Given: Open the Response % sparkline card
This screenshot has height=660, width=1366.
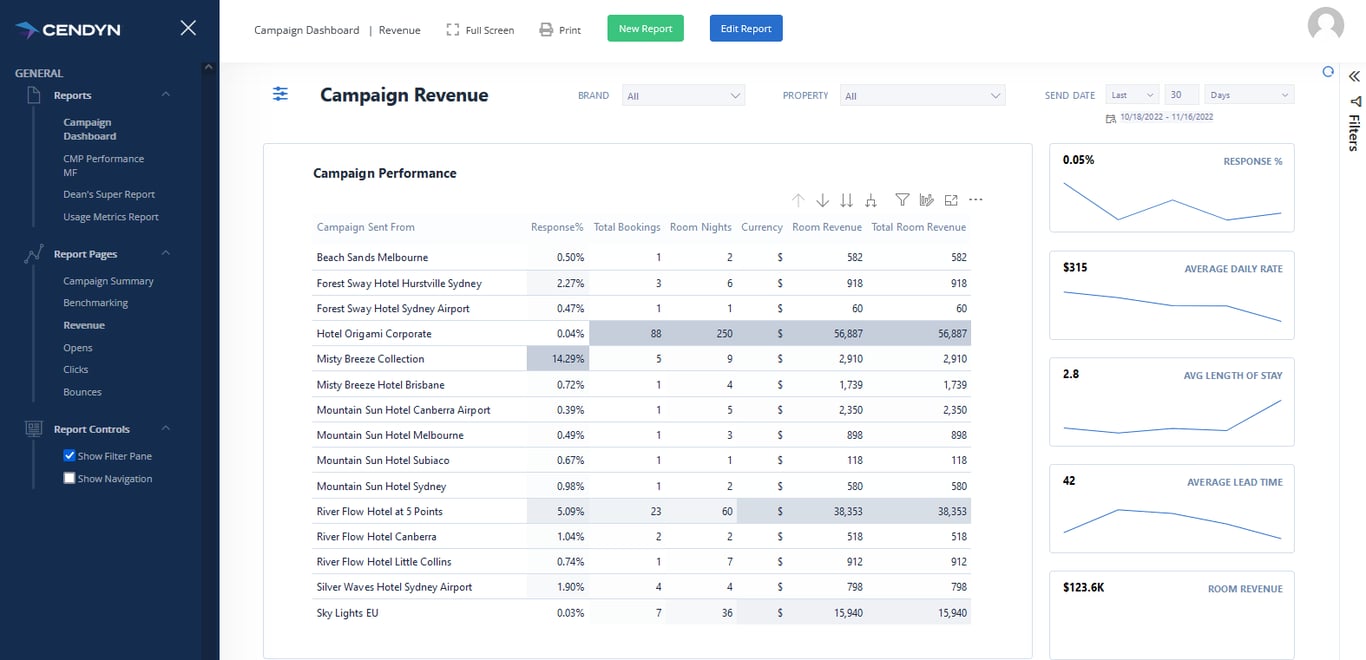Looking at the screenshot, I should coord(1172,188).
